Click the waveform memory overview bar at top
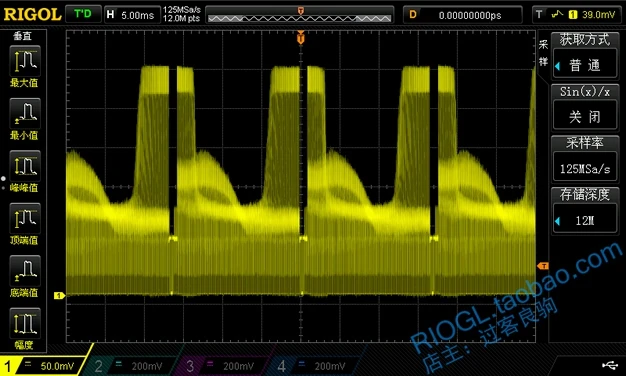626x376 pixels. 299,15
